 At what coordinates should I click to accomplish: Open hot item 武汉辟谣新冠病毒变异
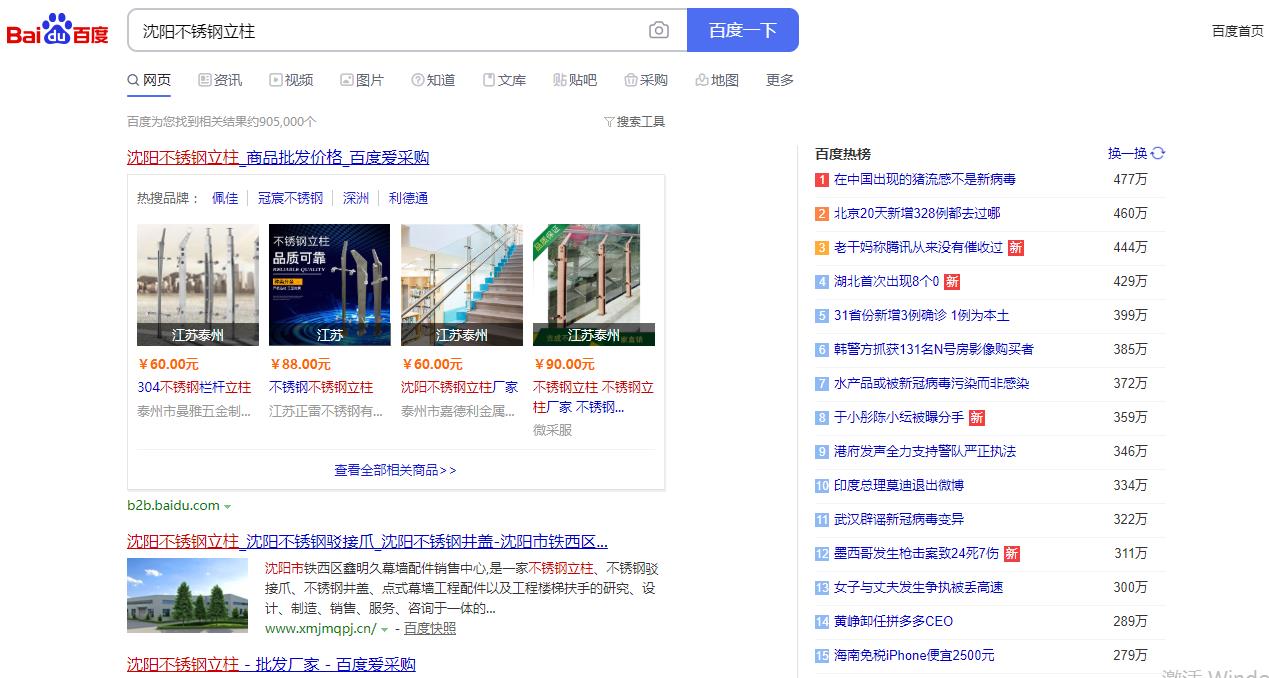click(899, 520)
